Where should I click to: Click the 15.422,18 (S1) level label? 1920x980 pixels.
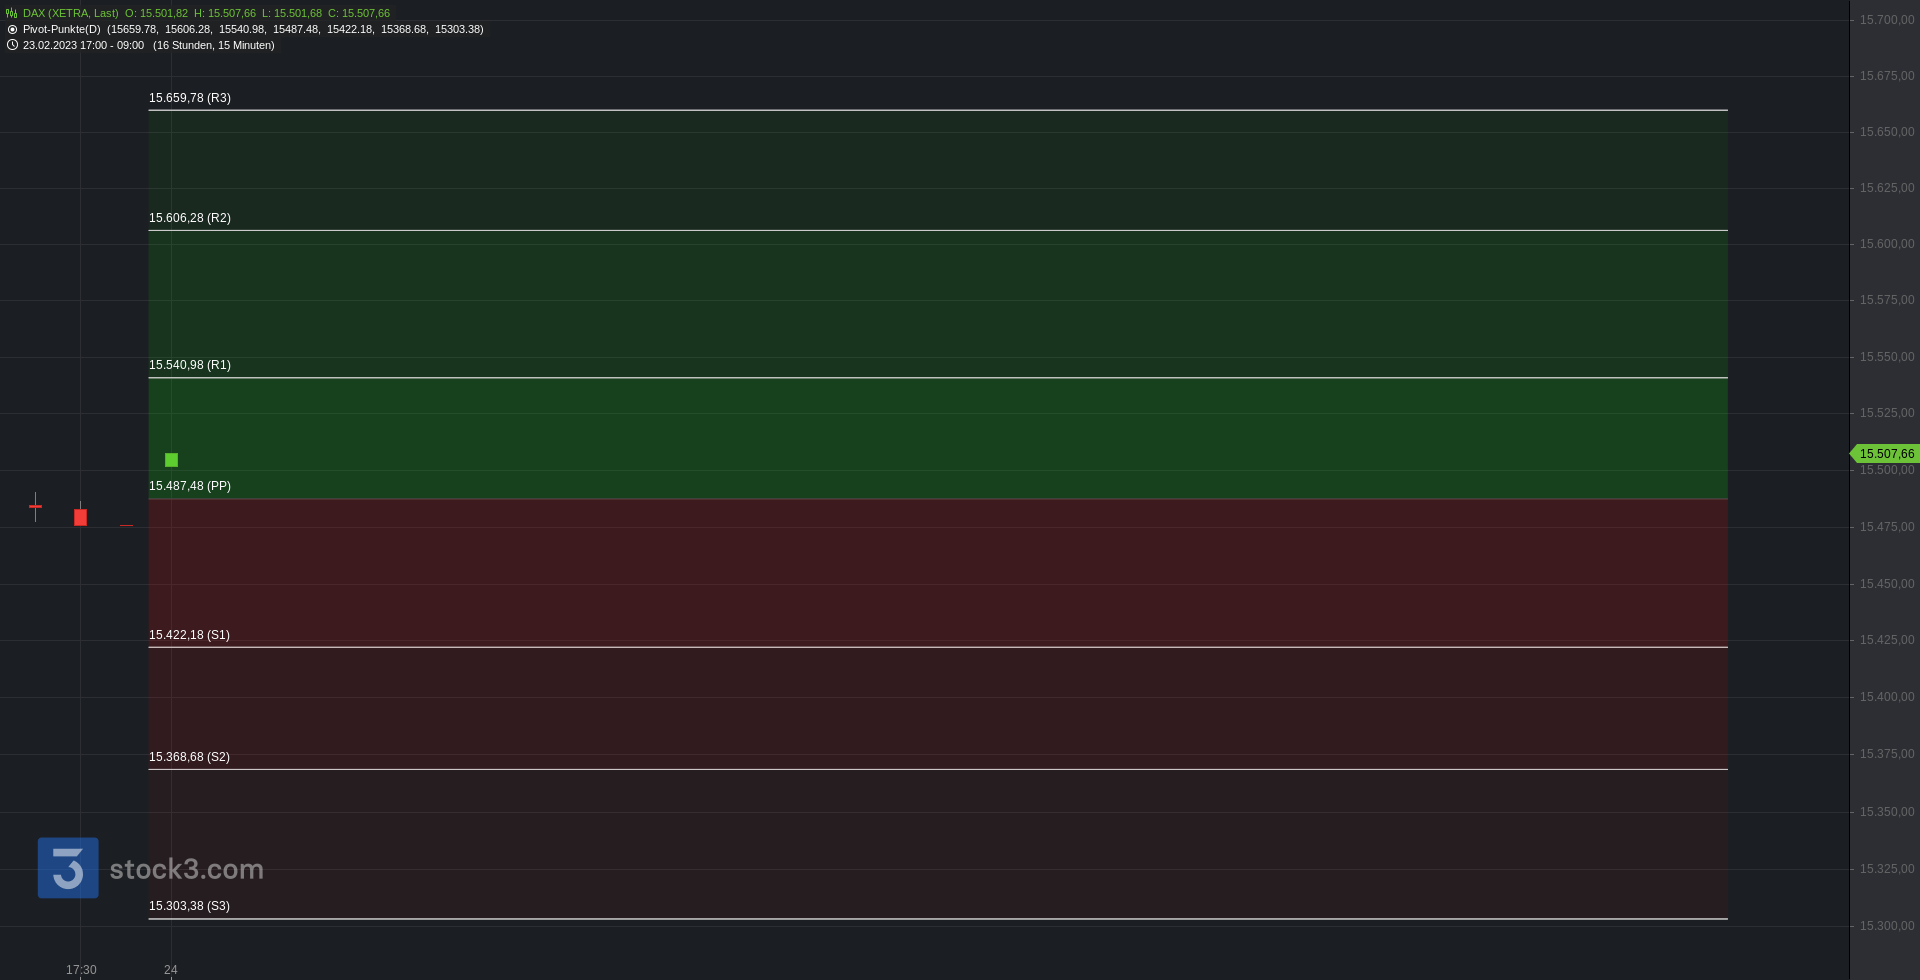pyautogui.click(x=189, y=635)
